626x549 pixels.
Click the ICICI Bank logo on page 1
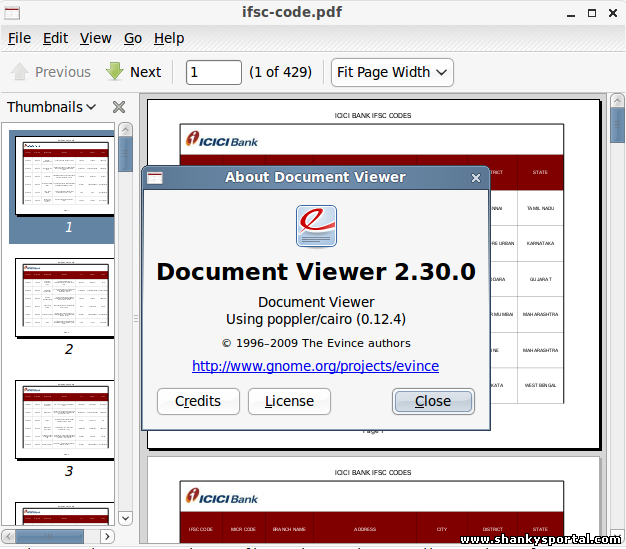[222, 139]
